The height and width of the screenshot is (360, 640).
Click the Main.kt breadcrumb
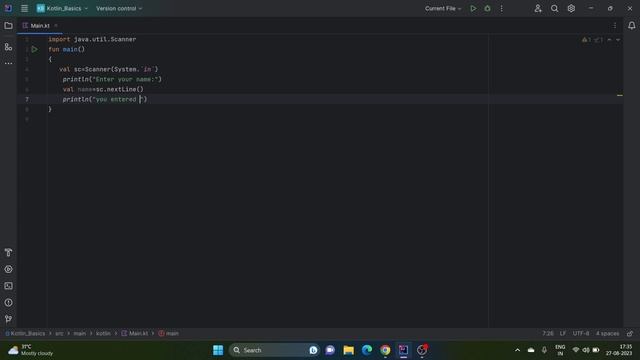(x=135, y=333)
